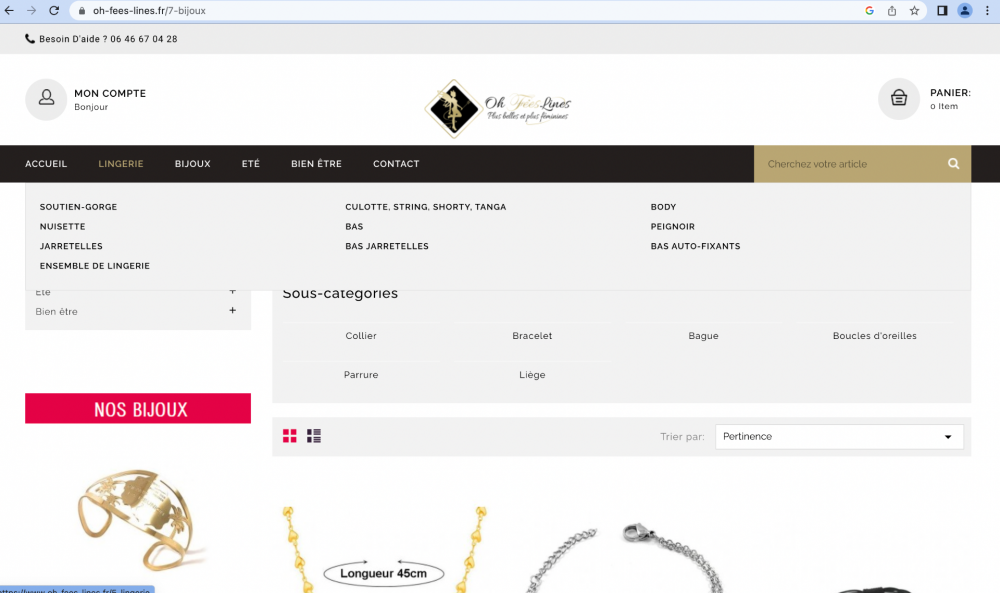Open Chrome three-dot menu
This screenshot has height=593, width=1000.
pyautogui.click(x=987, y=11)
